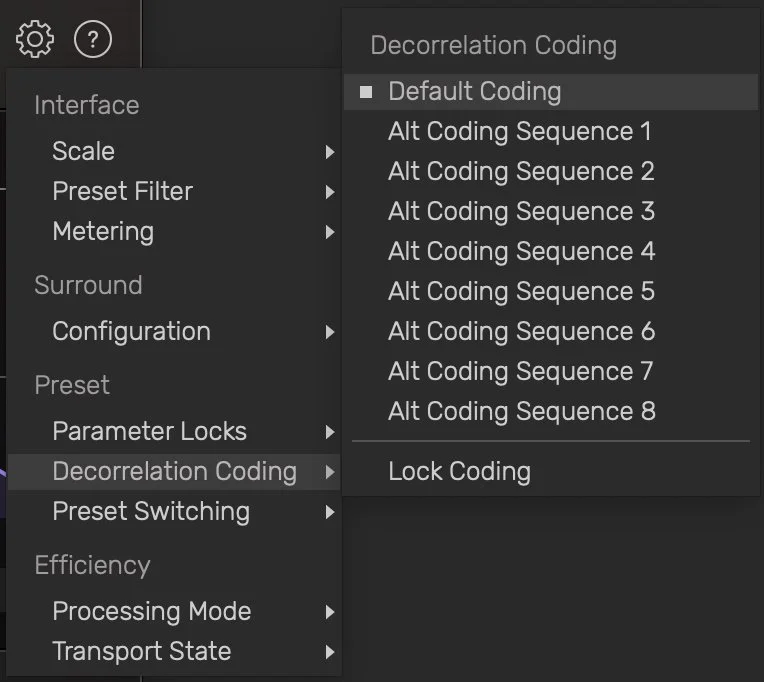The width and height of the screenshot is (764, 682).
Task: Select Default Coding option
Action: 474,92
